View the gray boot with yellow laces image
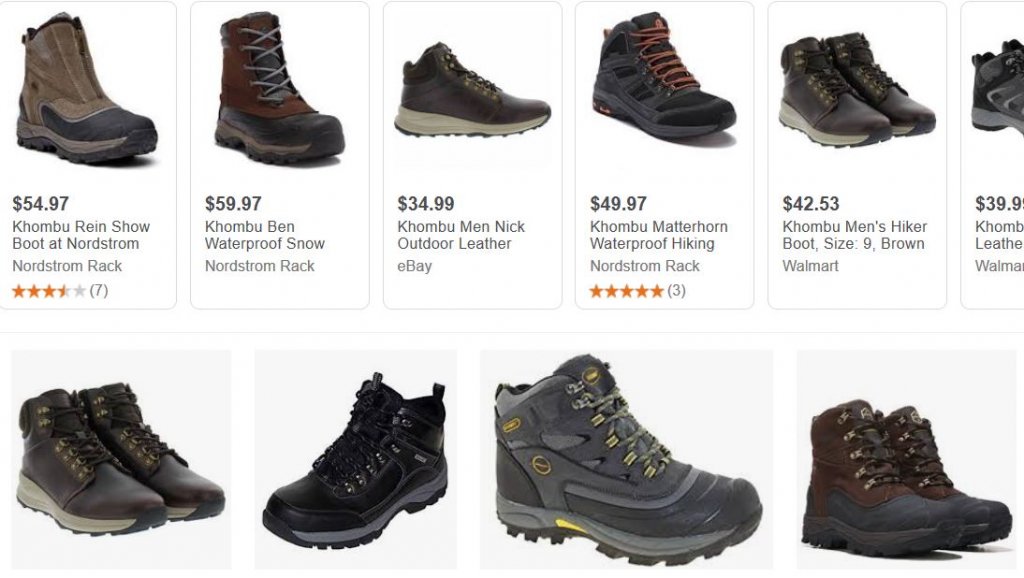The height and width of the screenshot is (578, 1024). click(626, 459)
